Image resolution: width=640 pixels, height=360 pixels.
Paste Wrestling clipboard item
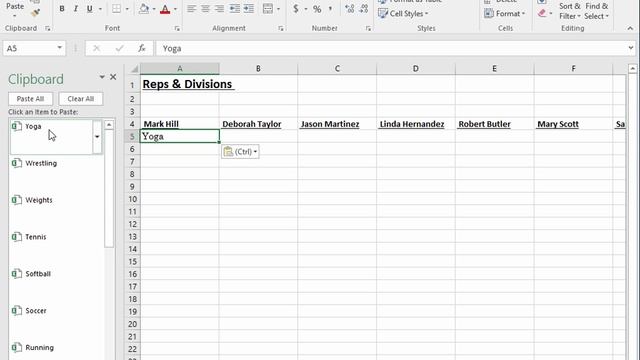tap(56, 173)
